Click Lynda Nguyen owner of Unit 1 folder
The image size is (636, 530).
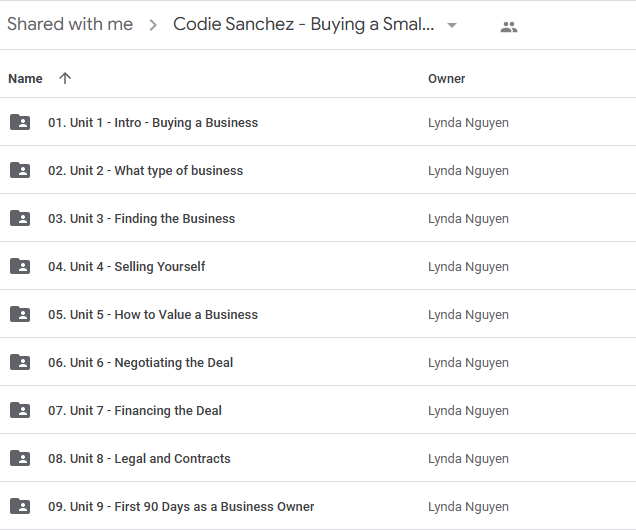pos(468,123)
